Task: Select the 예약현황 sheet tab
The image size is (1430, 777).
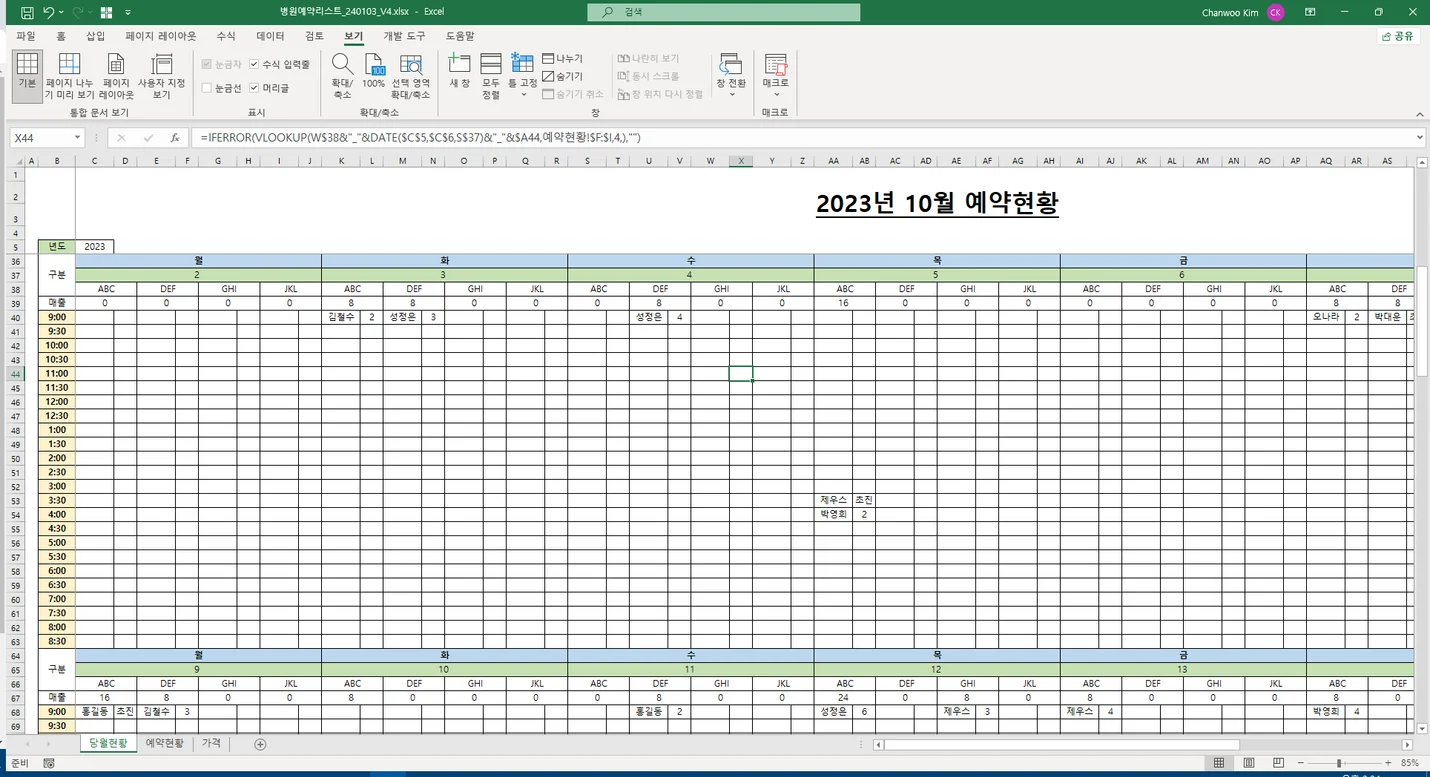Action: (x=165, y=744)
